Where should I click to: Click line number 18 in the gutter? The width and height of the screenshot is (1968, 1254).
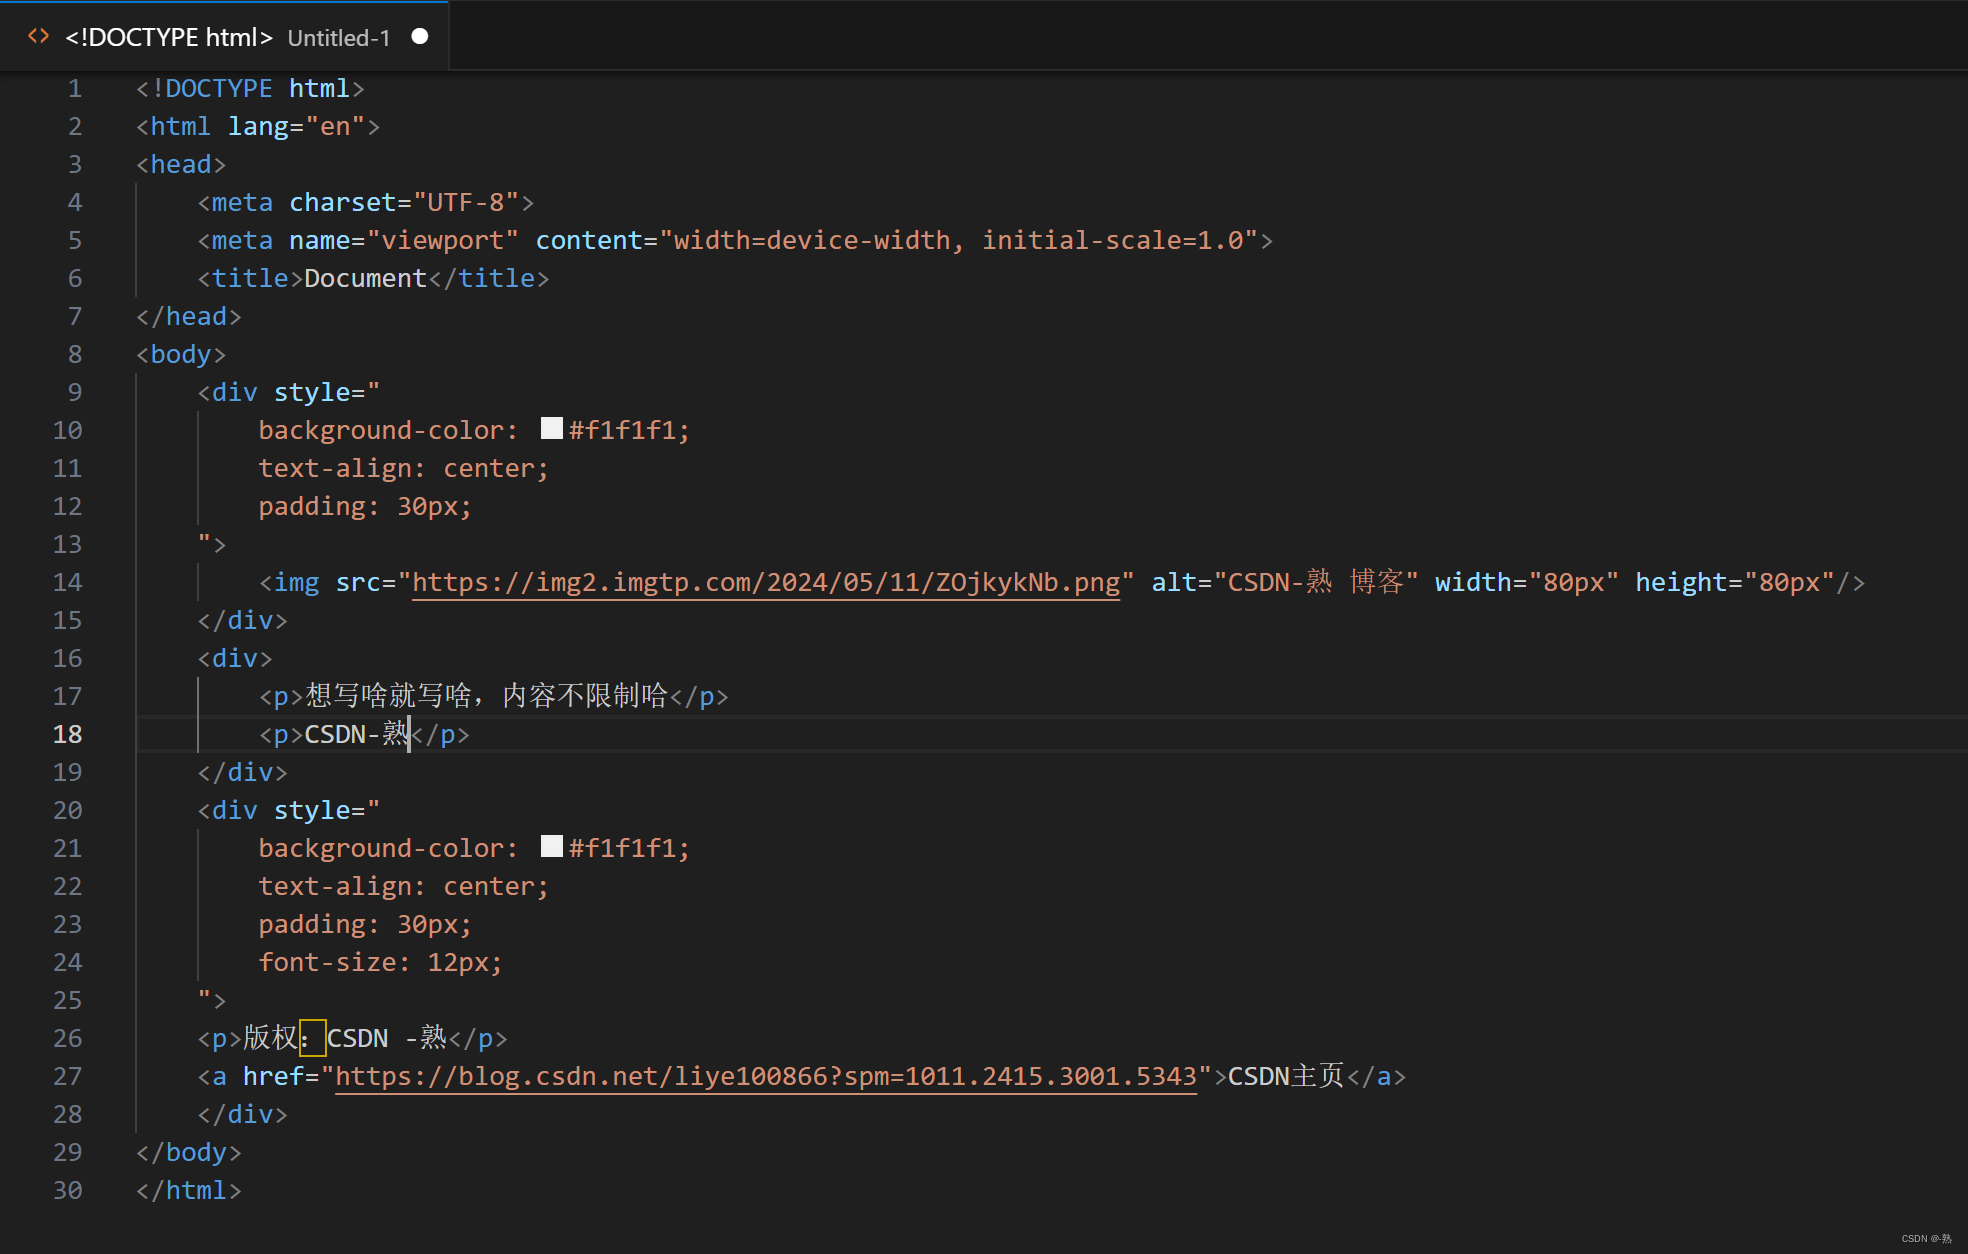tap(68, 734)
